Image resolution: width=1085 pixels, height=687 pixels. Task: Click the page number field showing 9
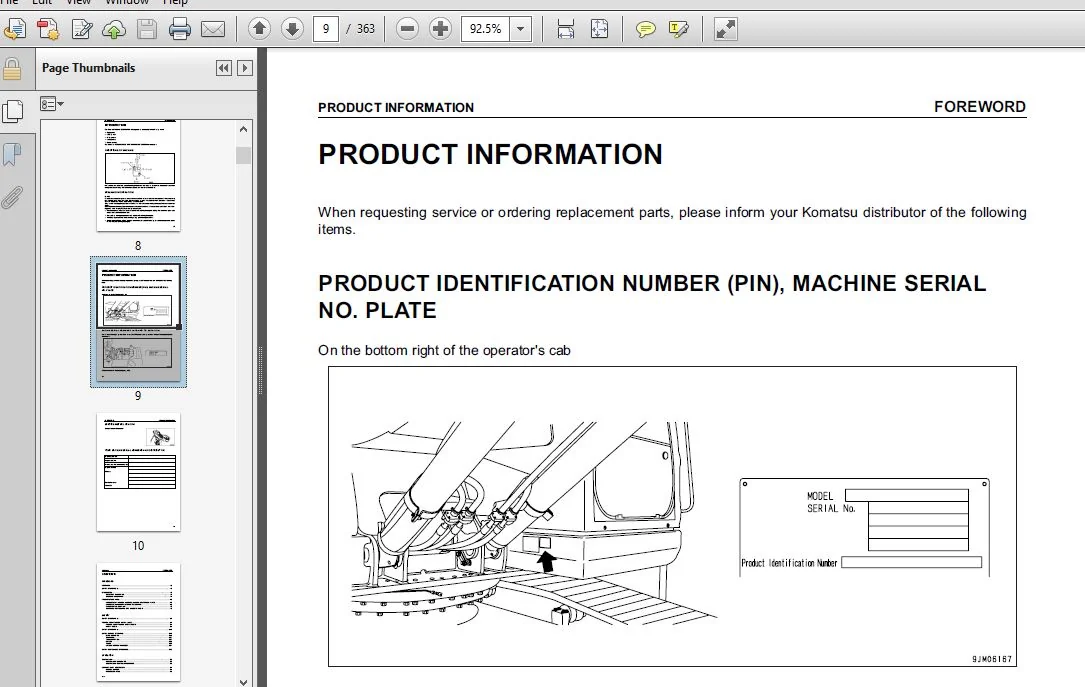click(x=326, y=28)
